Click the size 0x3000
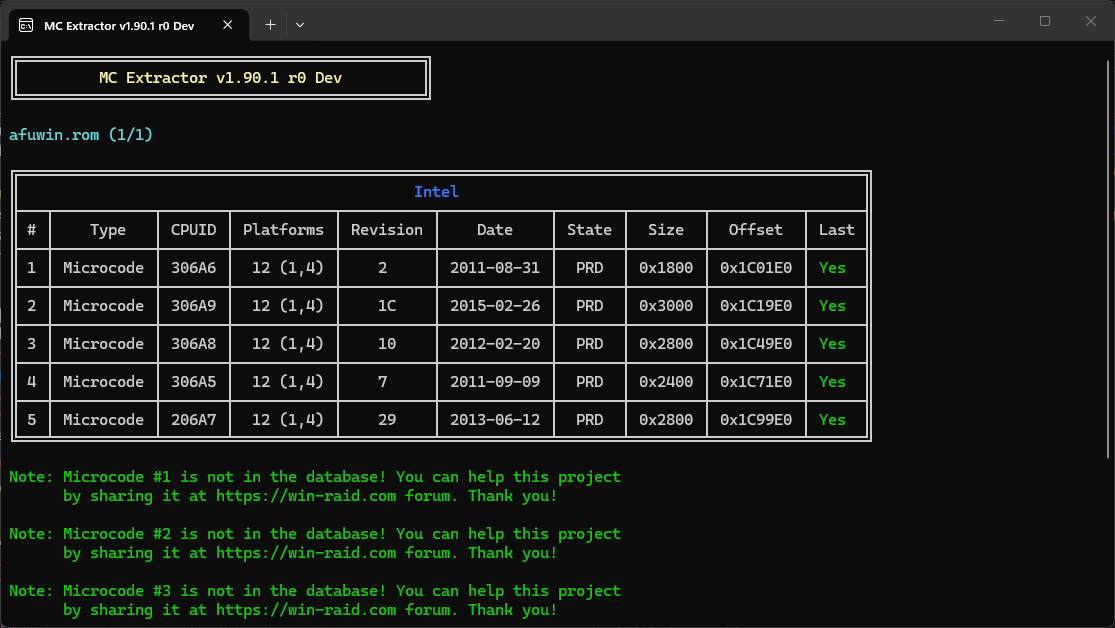 (x=666, y=306)
